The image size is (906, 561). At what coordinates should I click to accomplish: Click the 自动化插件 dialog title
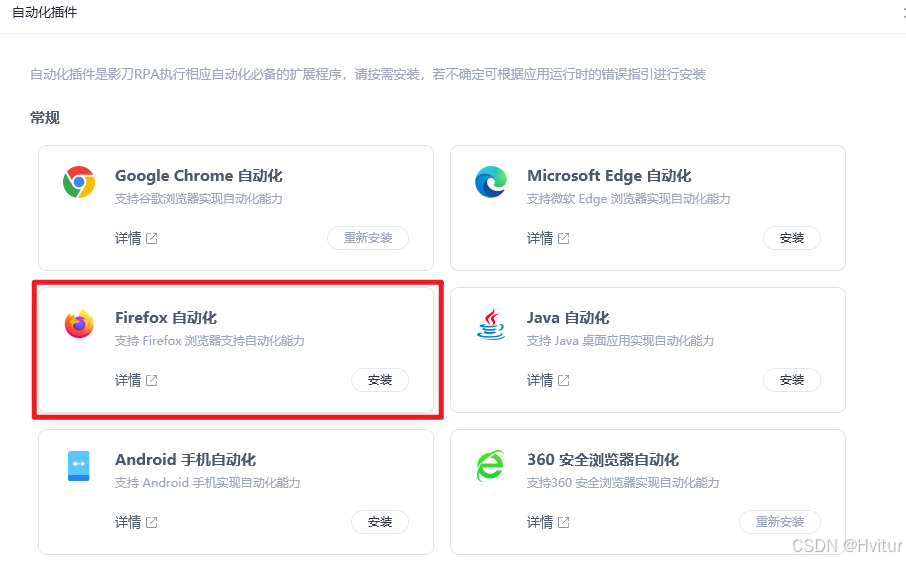pos(44,12)
